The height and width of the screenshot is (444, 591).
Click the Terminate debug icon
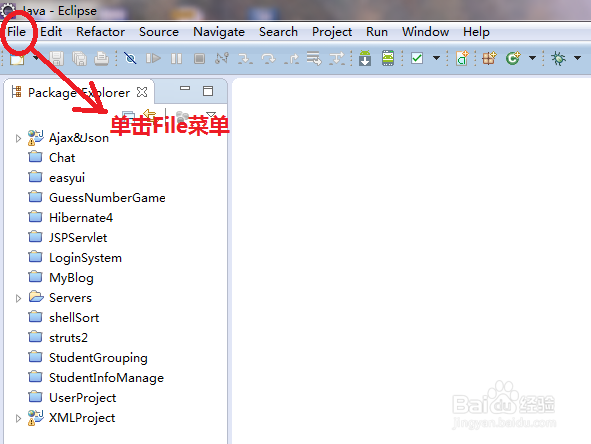pos(199,58)
